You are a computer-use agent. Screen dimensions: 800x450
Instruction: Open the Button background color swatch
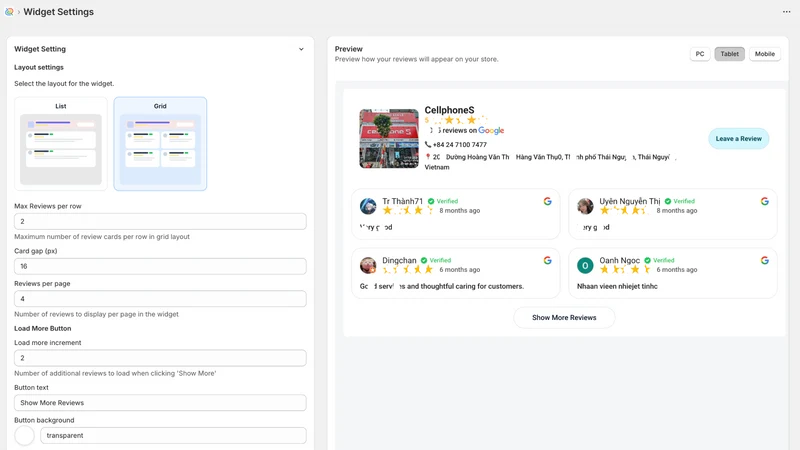(24, 436)
